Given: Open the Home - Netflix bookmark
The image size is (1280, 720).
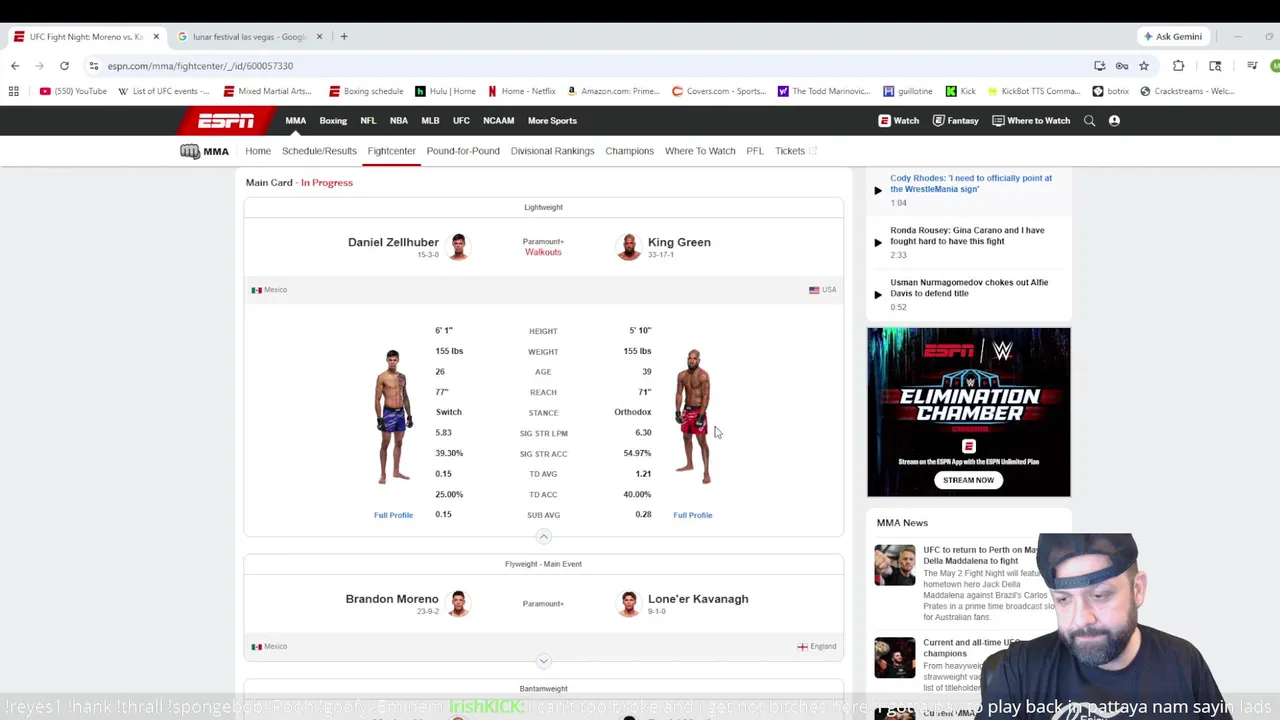Looking at the screenshot, I should pos(522,91).
